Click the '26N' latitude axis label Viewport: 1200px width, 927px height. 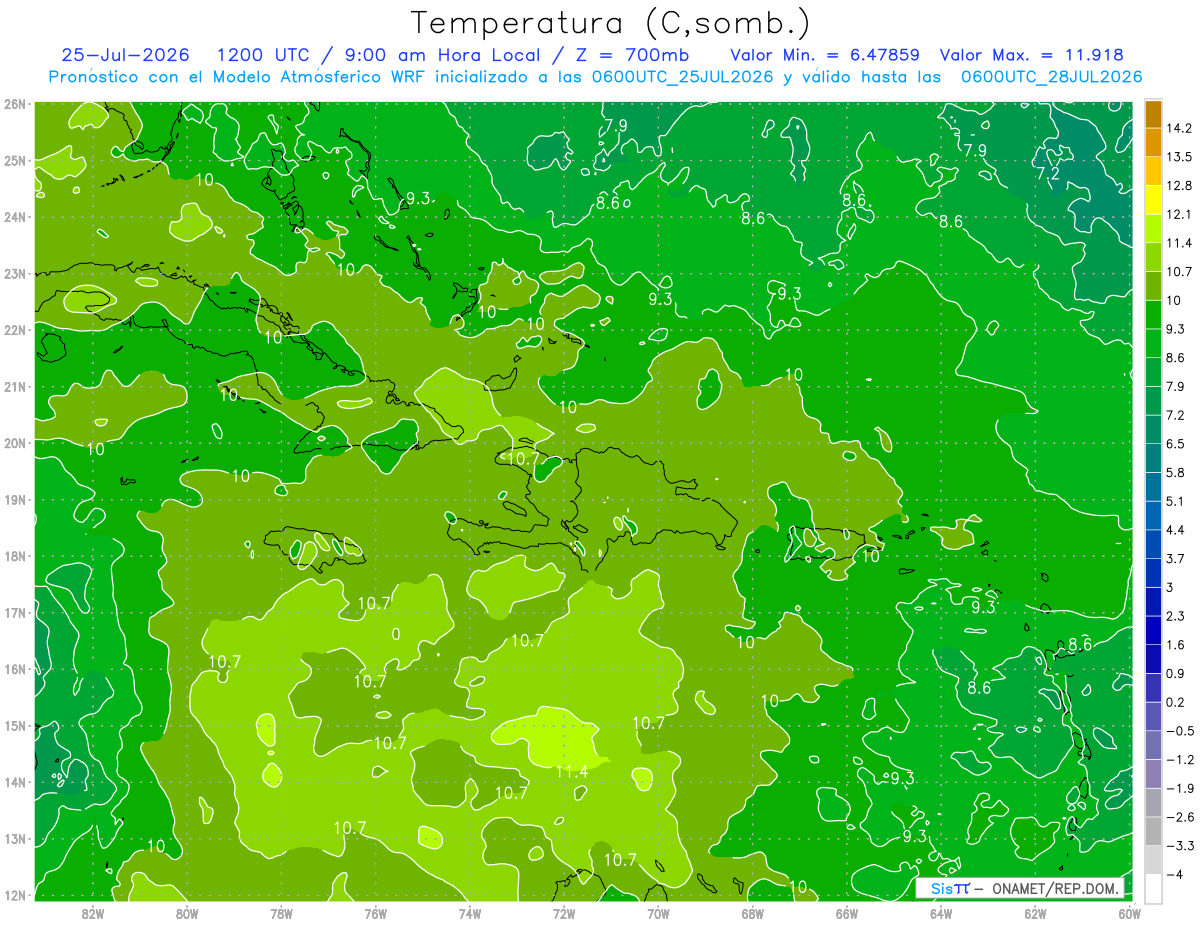(x=14, y=104)
